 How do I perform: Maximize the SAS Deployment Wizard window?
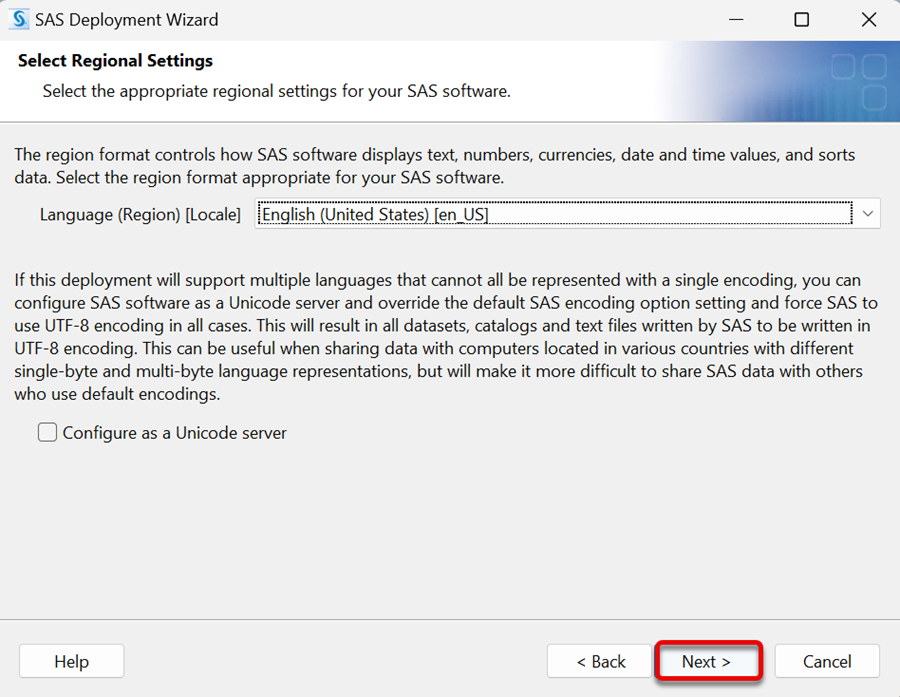point(802,20)
